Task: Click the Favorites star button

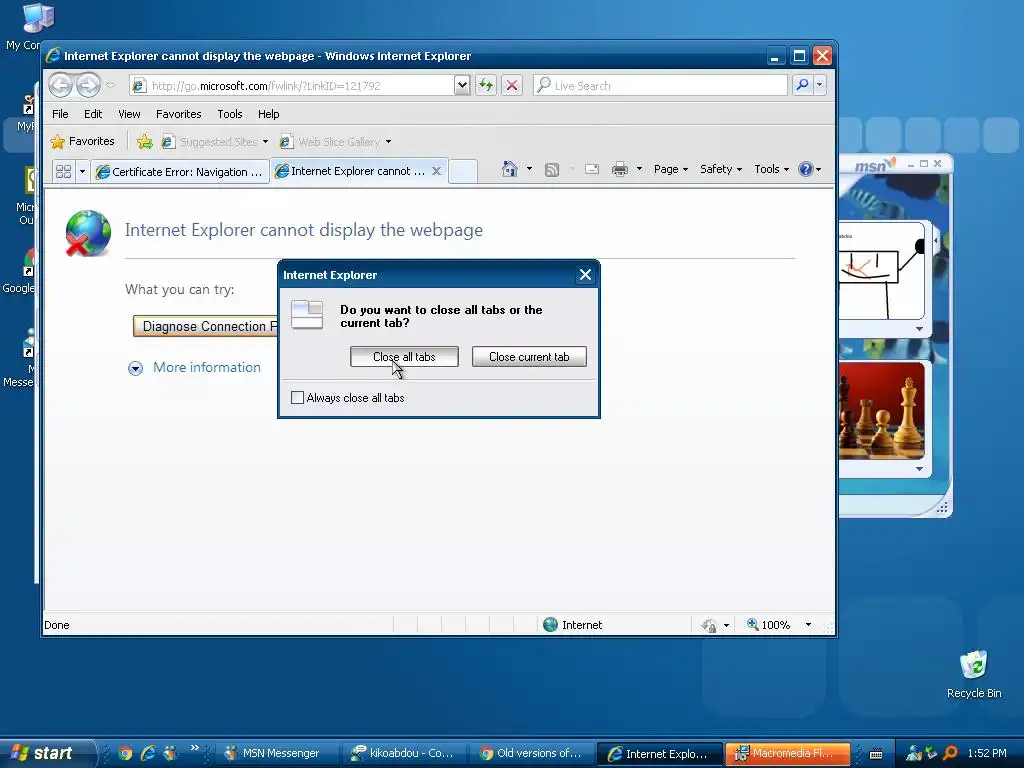Action: pos(83,141)
